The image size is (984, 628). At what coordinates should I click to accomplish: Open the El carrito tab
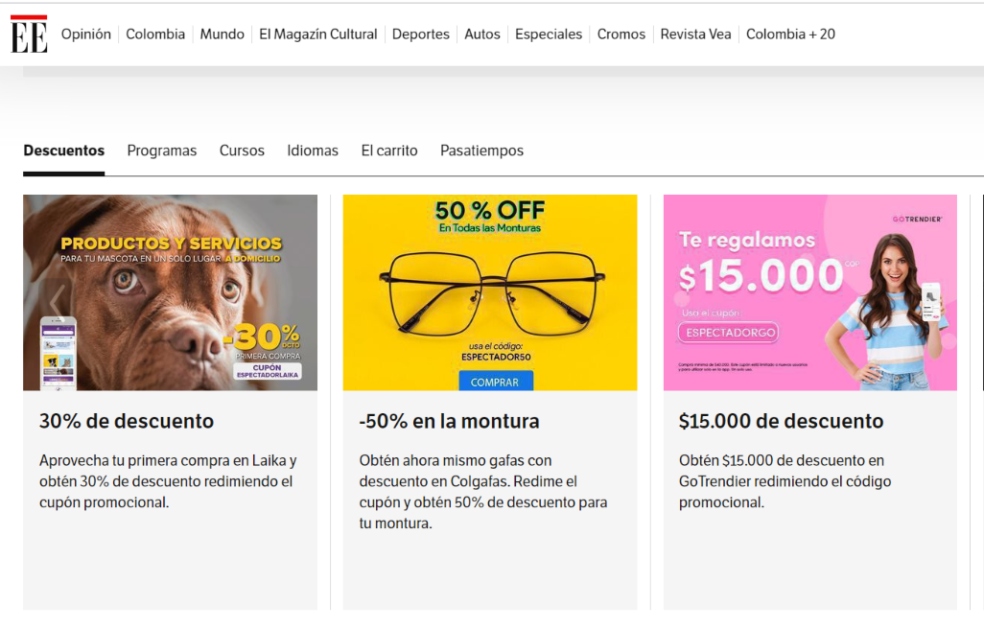coord(389,151)
